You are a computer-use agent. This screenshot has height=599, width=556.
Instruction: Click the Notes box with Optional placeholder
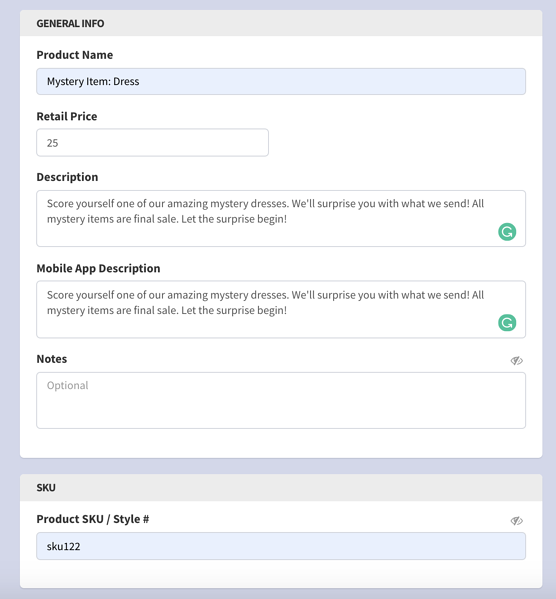tap(281, 400)
